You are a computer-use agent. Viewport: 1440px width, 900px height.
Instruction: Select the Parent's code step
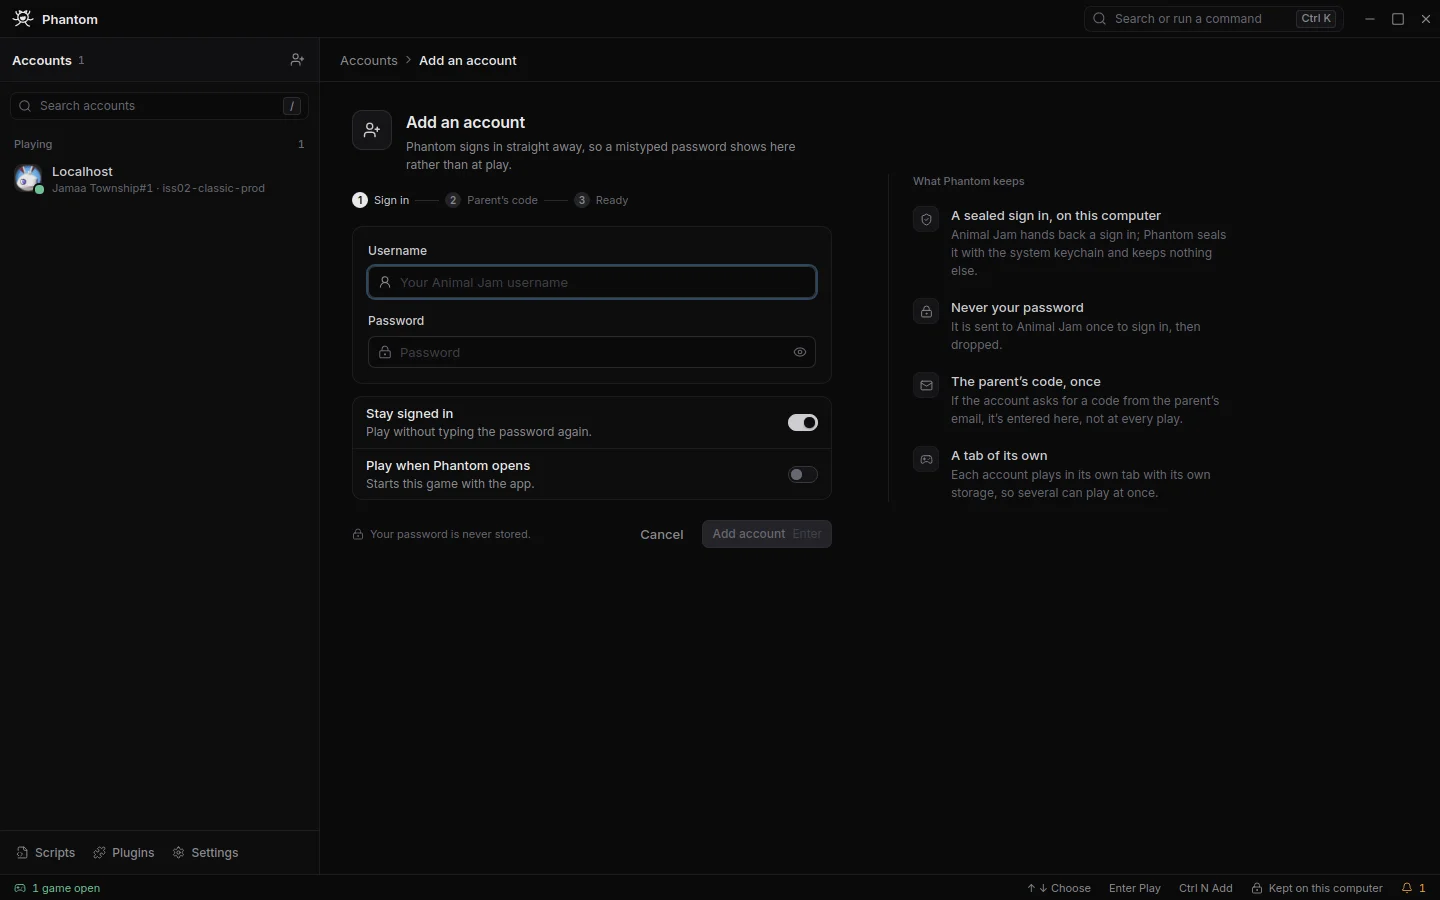pyautogui.click(x=492, y=200)
